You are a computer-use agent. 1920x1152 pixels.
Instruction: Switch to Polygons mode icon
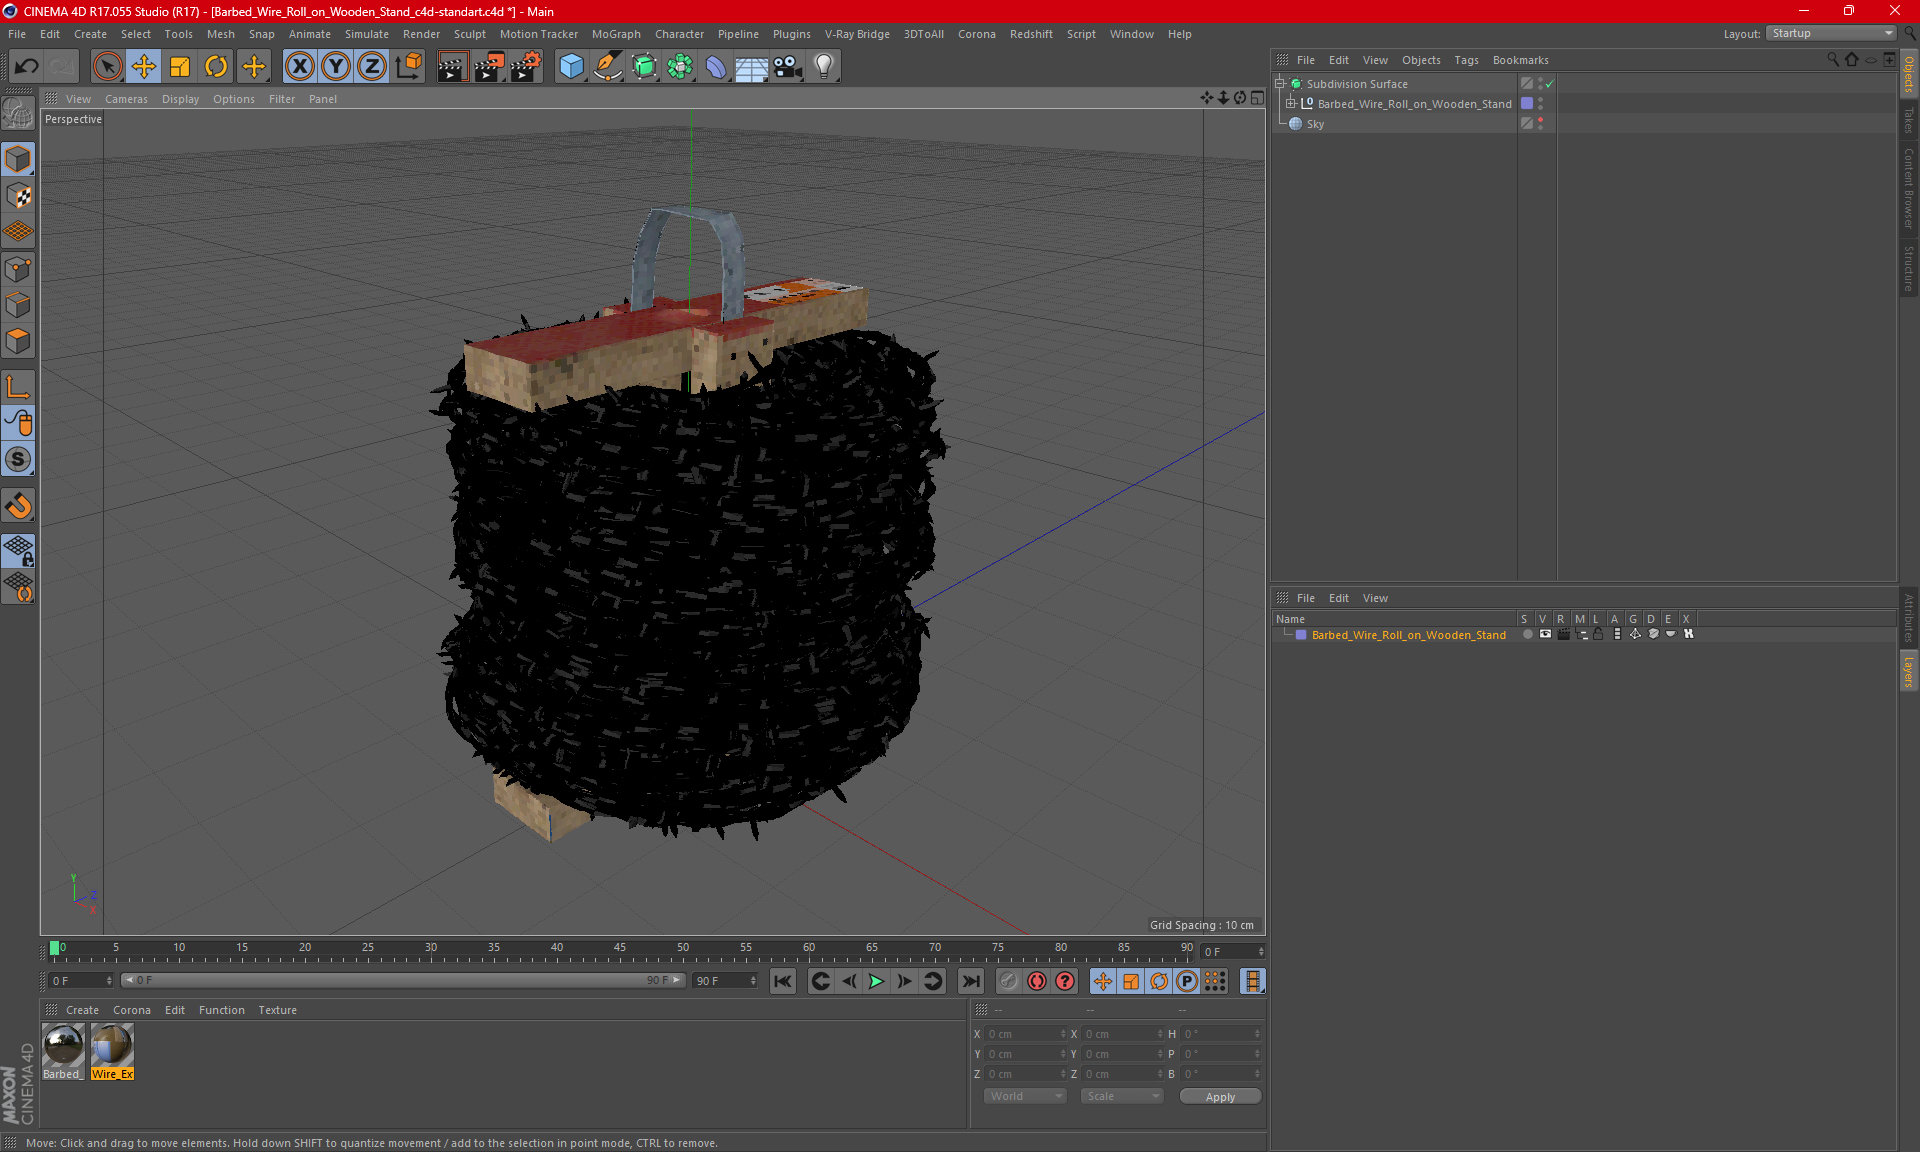coord(18,341)
